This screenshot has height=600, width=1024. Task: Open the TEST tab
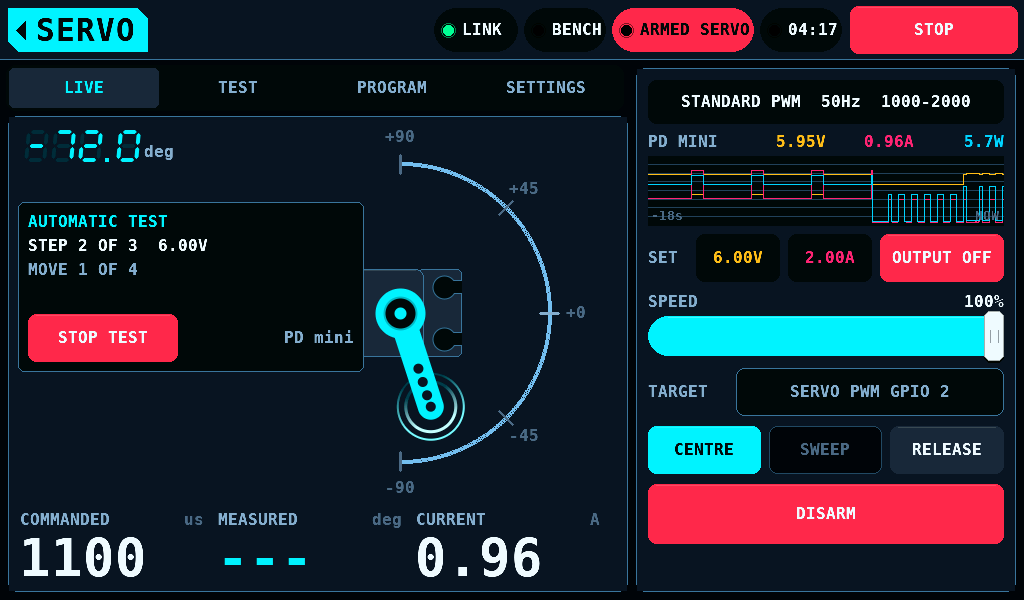[x=238, y=87]
